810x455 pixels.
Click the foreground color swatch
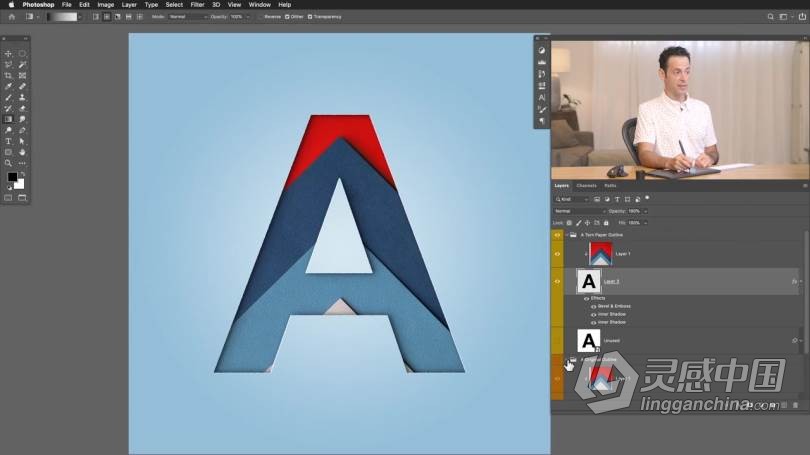click(12, 177)
